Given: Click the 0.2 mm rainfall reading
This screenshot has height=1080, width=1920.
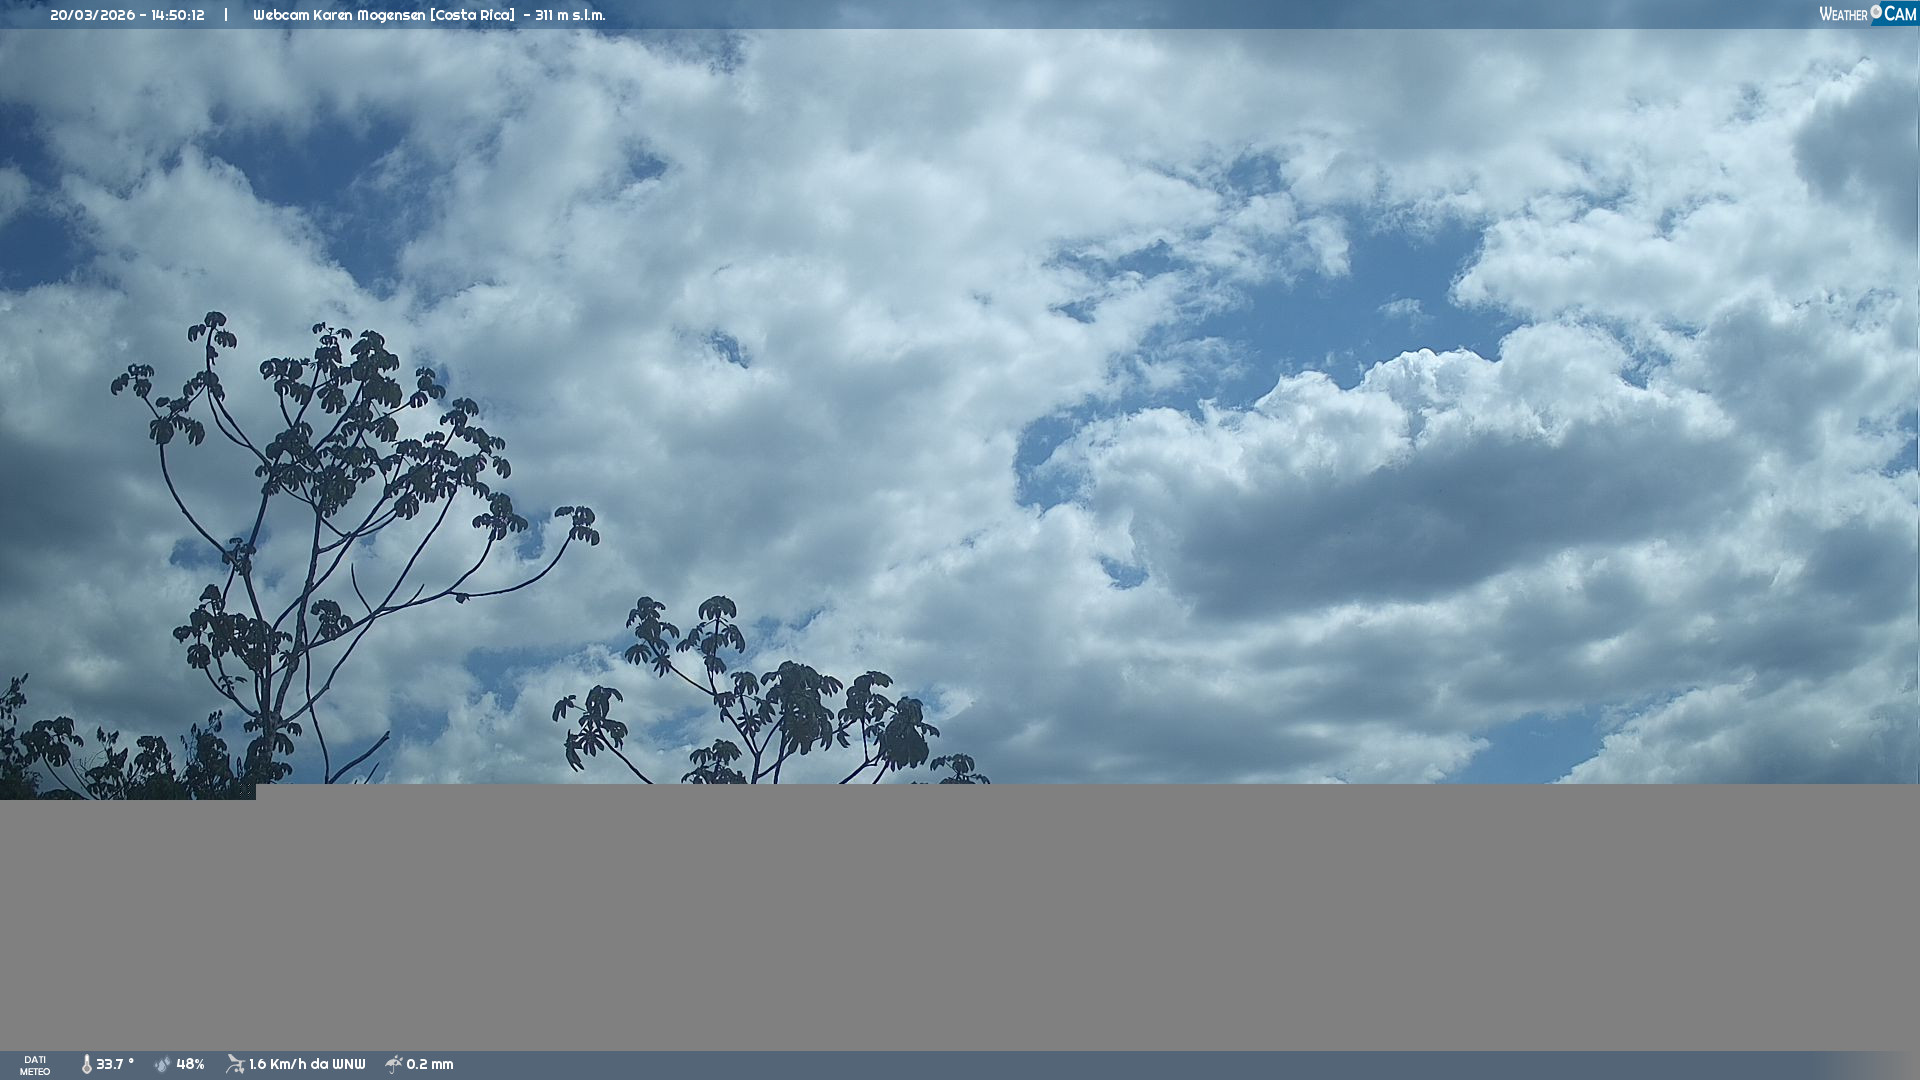Looking at the screenshot, I should [430, 1065].
